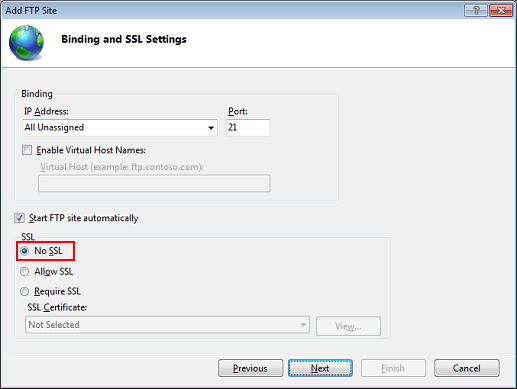Click the Finish button
The width and height of the screenshot is (517, 389).
393,368
